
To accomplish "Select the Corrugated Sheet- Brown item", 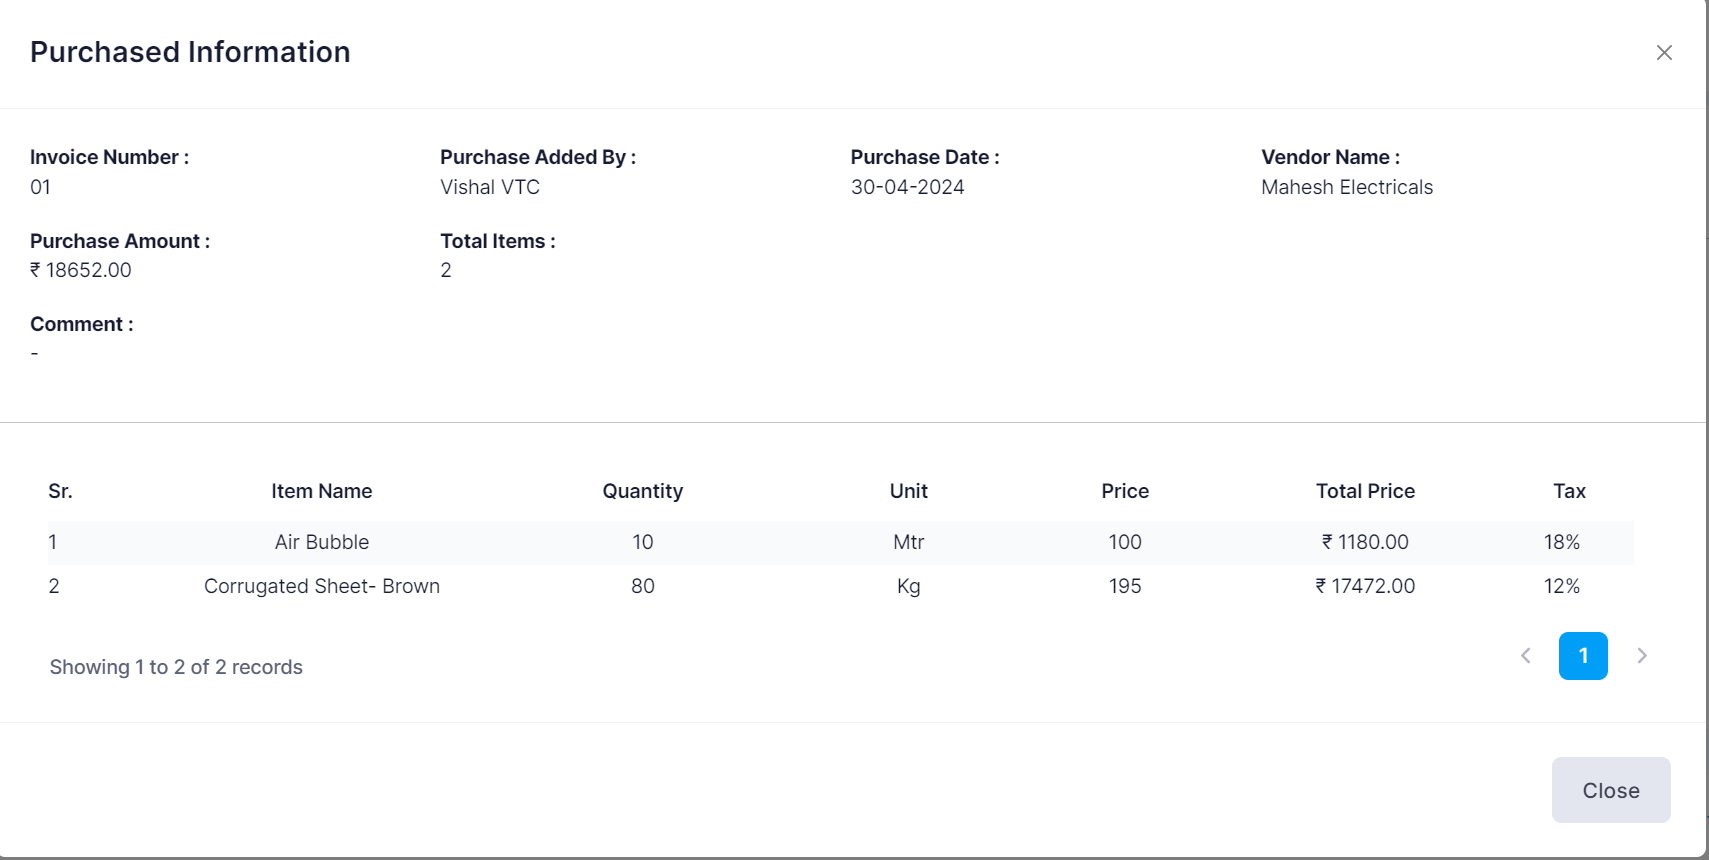I will 322,586.
